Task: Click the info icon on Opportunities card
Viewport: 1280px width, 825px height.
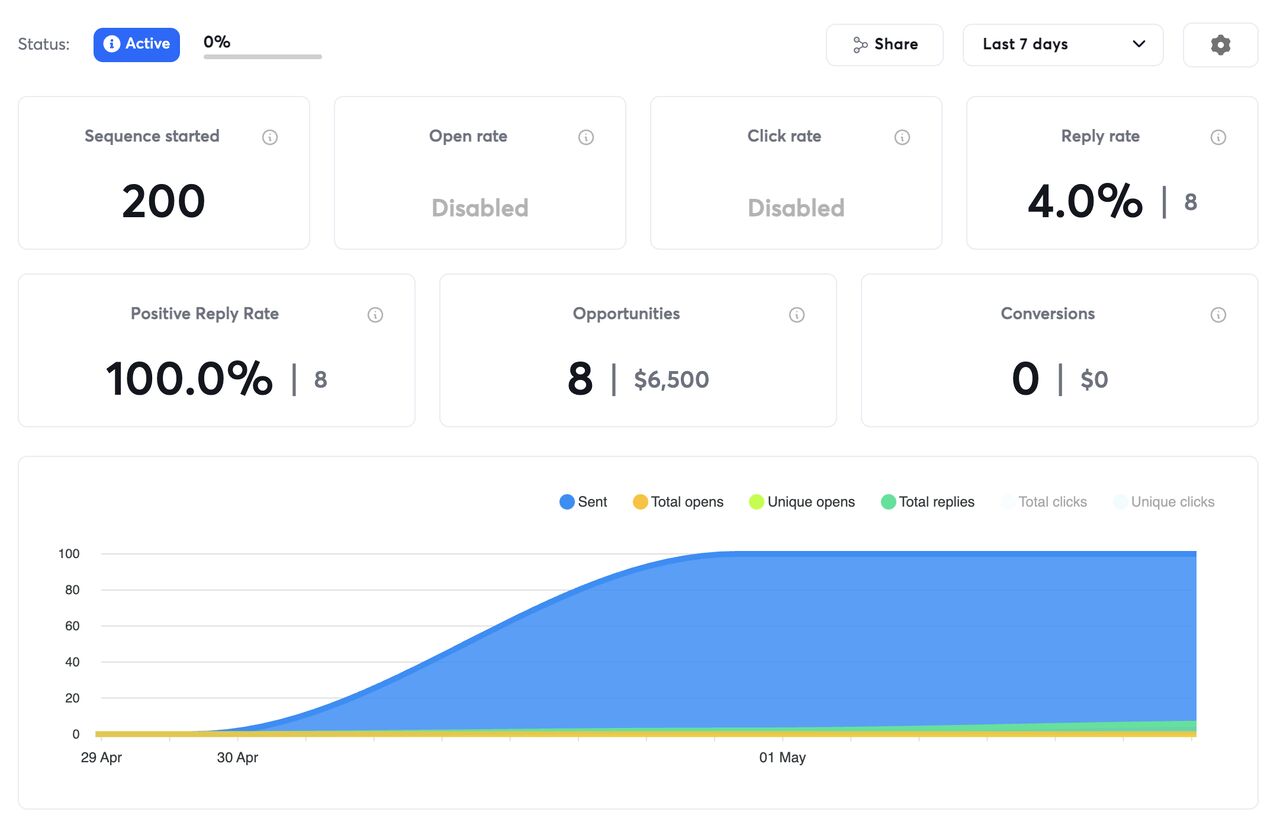Action: (797, 315)
